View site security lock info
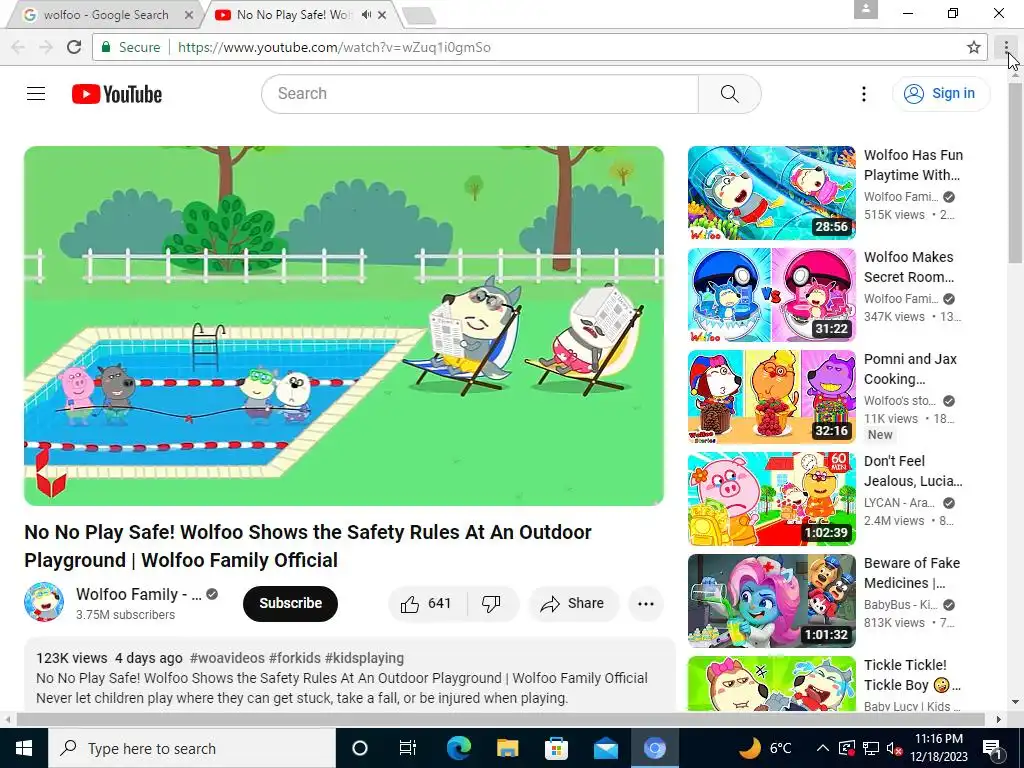This screenshot has width=1024, height=768. [130, 47]
